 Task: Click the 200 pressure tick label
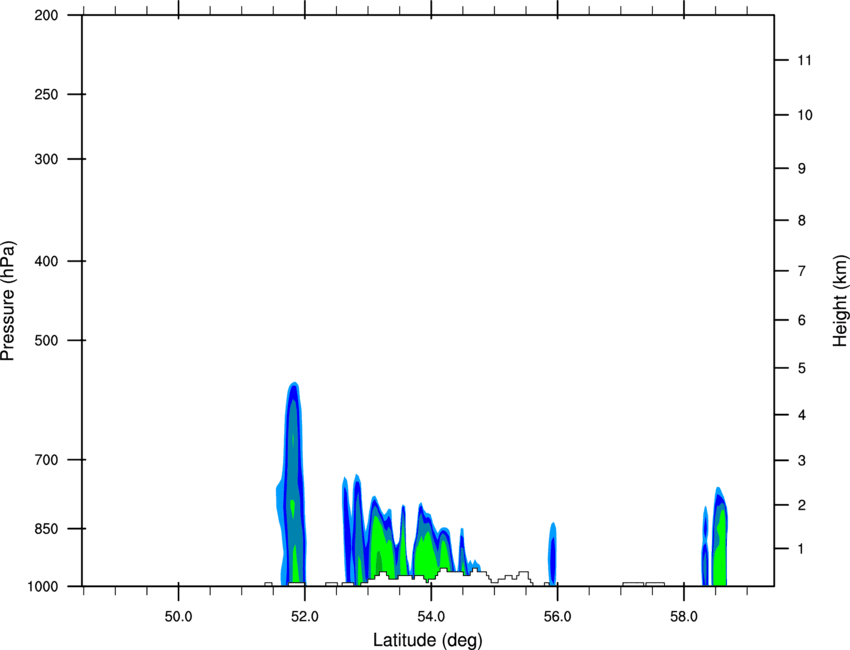(46, 15)
